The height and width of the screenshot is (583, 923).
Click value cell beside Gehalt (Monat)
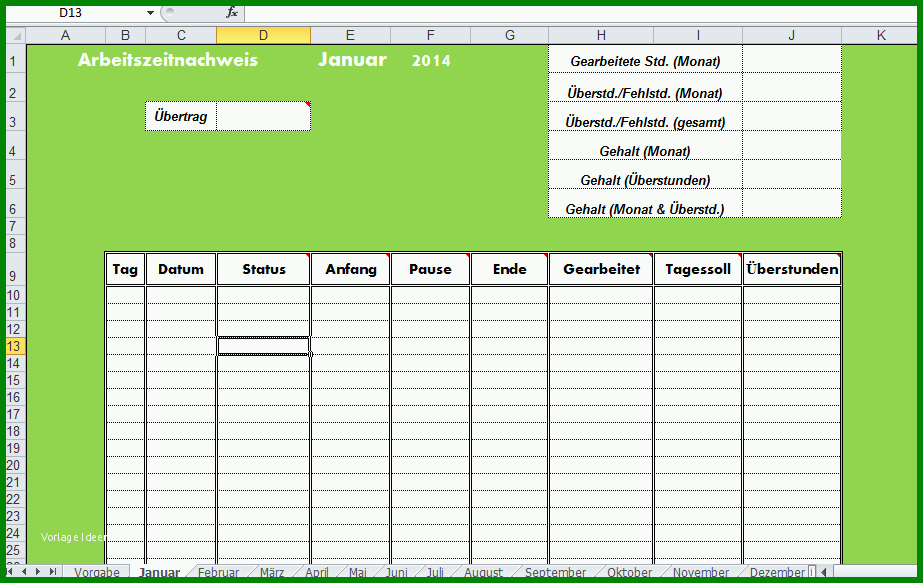(792, 145)
